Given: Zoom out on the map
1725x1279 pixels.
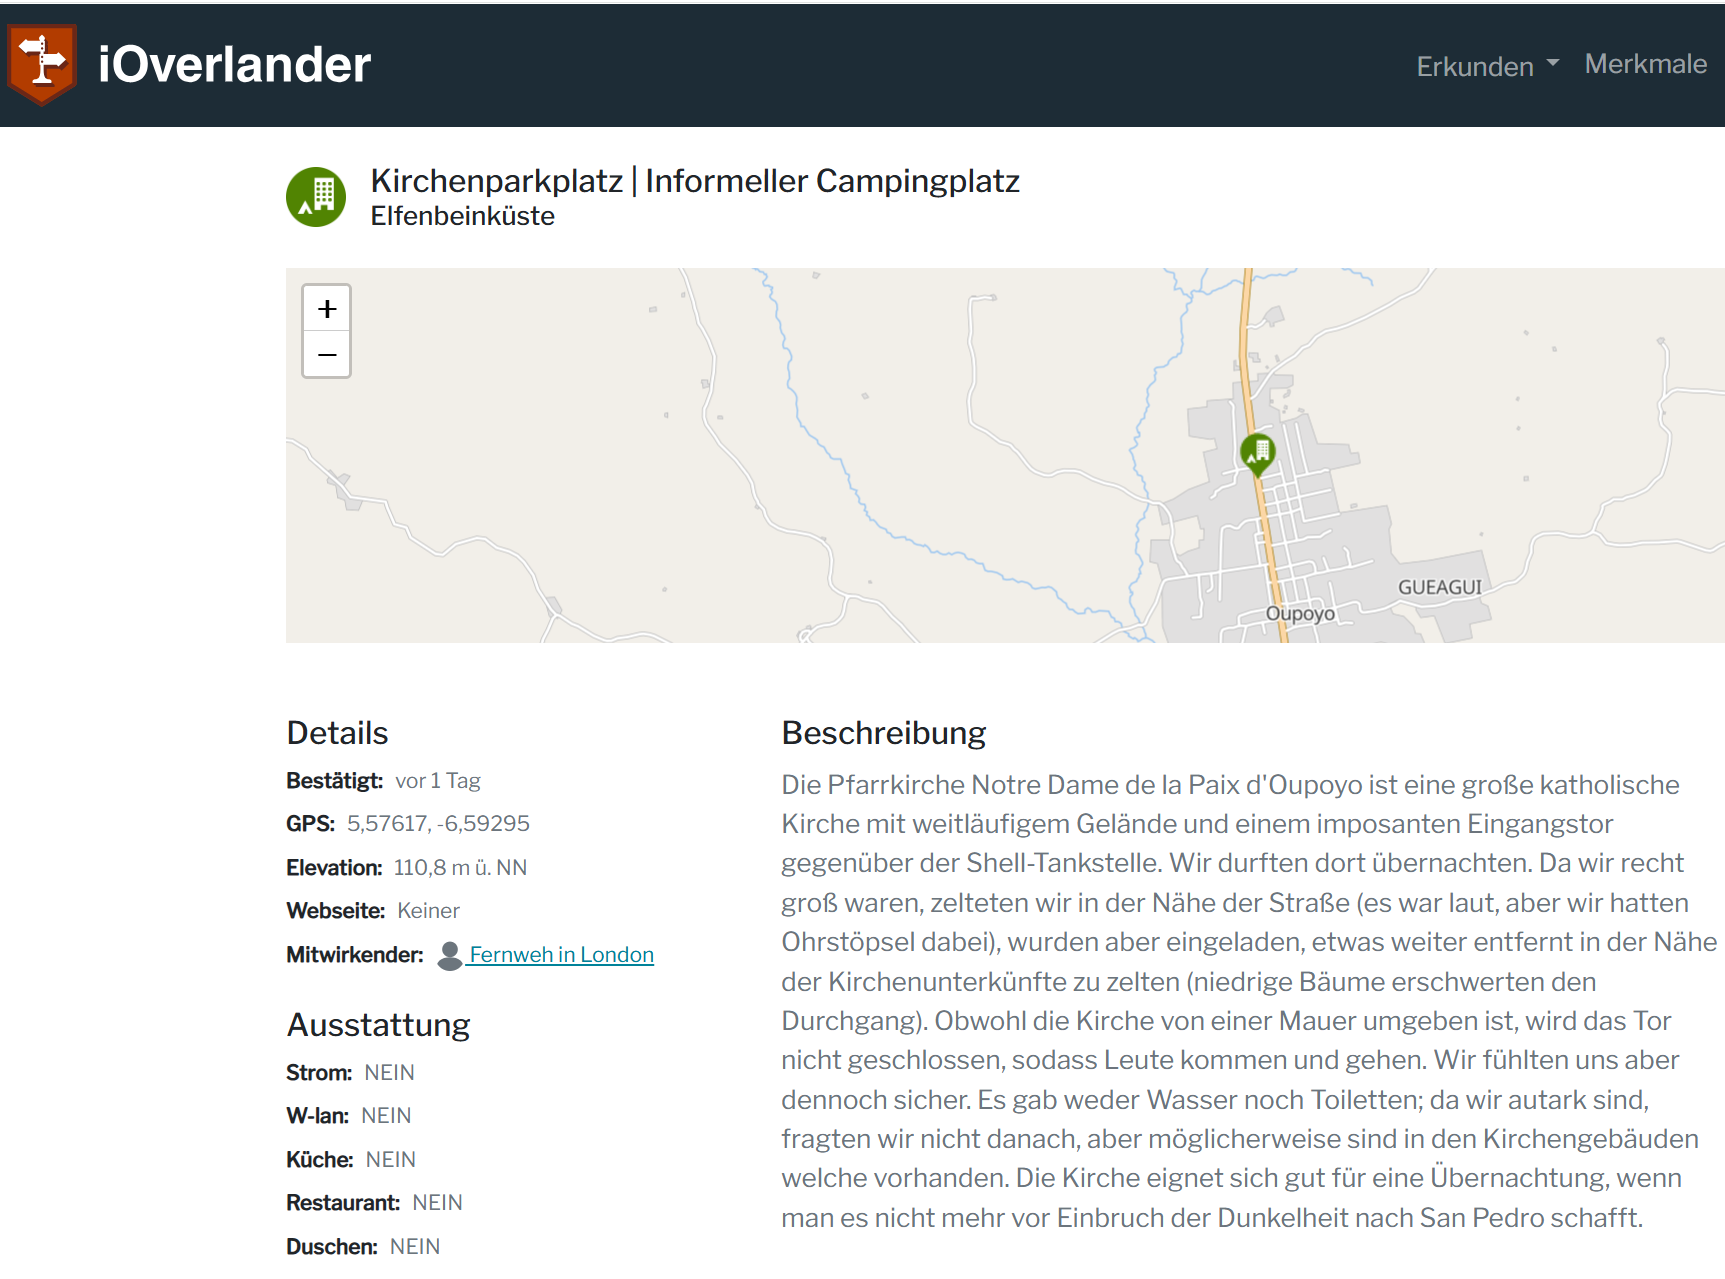Looking at the screenshot, I should coord(327,355).
